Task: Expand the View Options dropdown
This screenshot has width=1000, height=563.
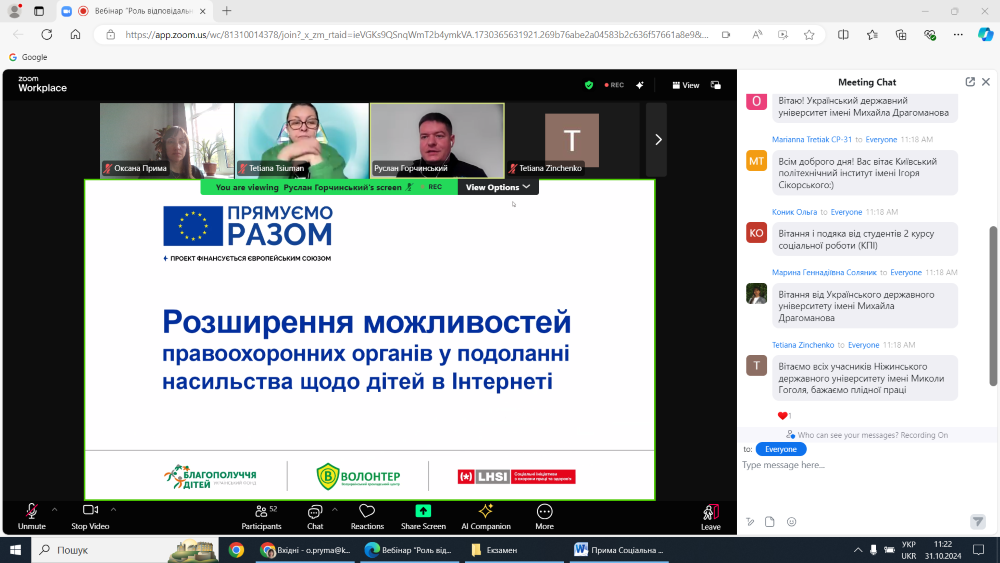Action: coord(499,187)
